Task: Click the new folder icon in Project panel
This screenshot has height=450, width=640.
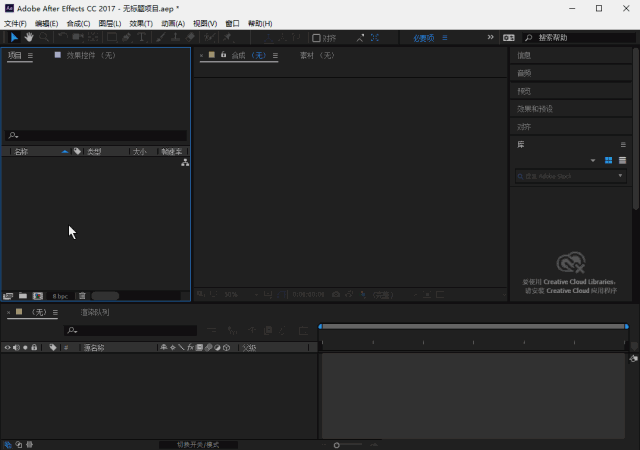Action: [x=23, y=296]
